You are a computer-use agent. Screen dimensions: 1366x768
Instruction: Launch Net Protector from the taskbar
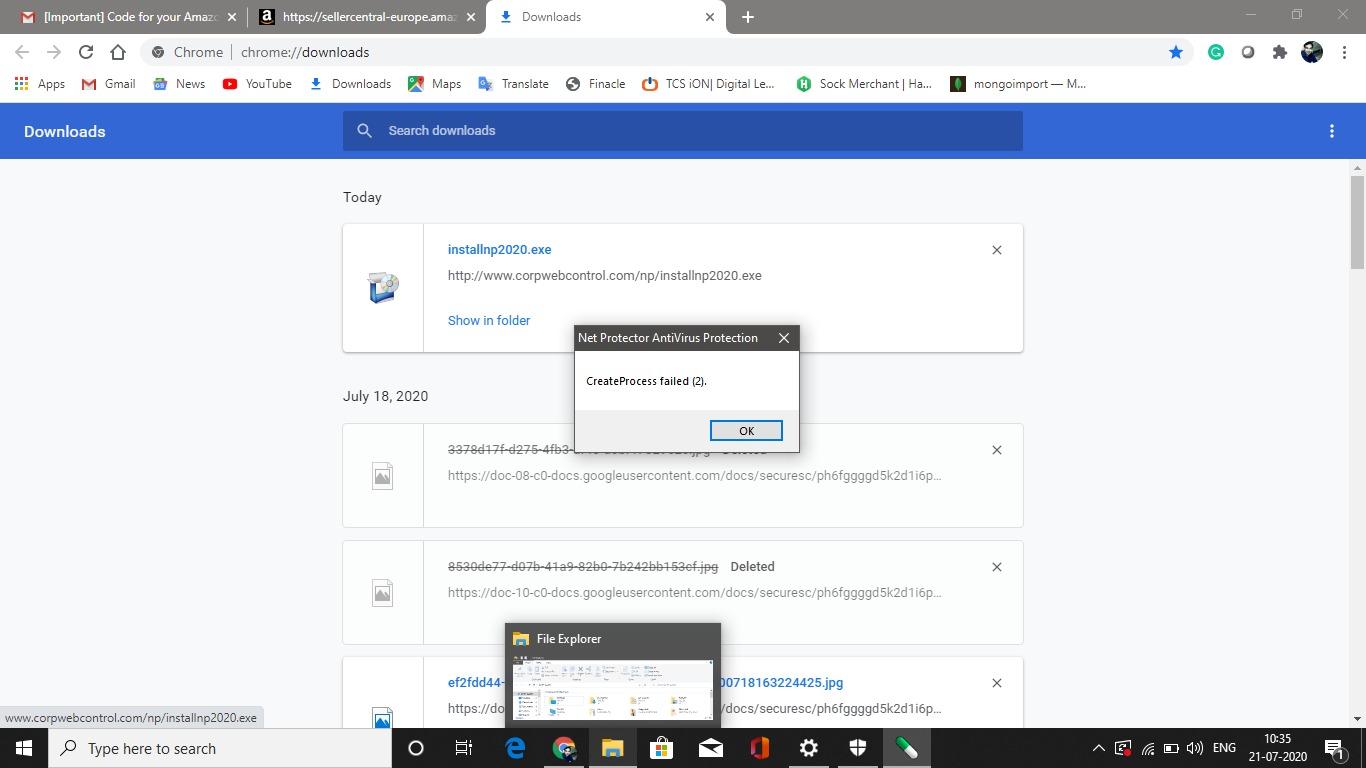(905, 748)
